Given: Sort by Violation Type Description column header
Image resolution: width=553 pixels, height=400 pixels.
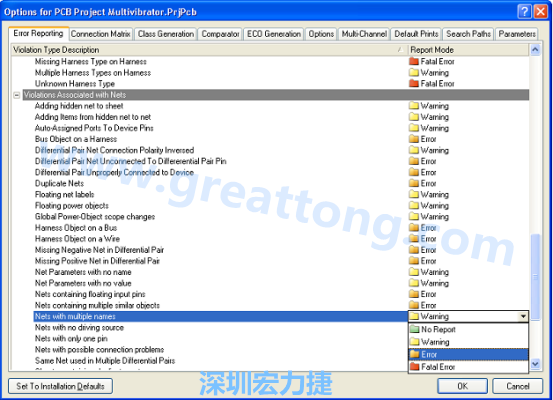Looking at the screenshot, I should coord(209,50).
